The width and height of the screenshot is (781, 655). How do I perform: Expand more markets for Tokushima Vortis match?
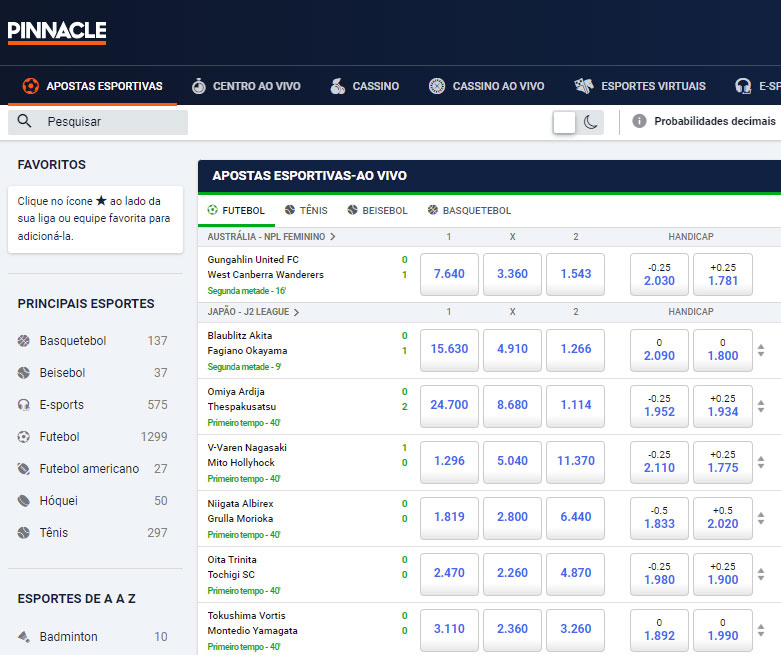(761, 631)
